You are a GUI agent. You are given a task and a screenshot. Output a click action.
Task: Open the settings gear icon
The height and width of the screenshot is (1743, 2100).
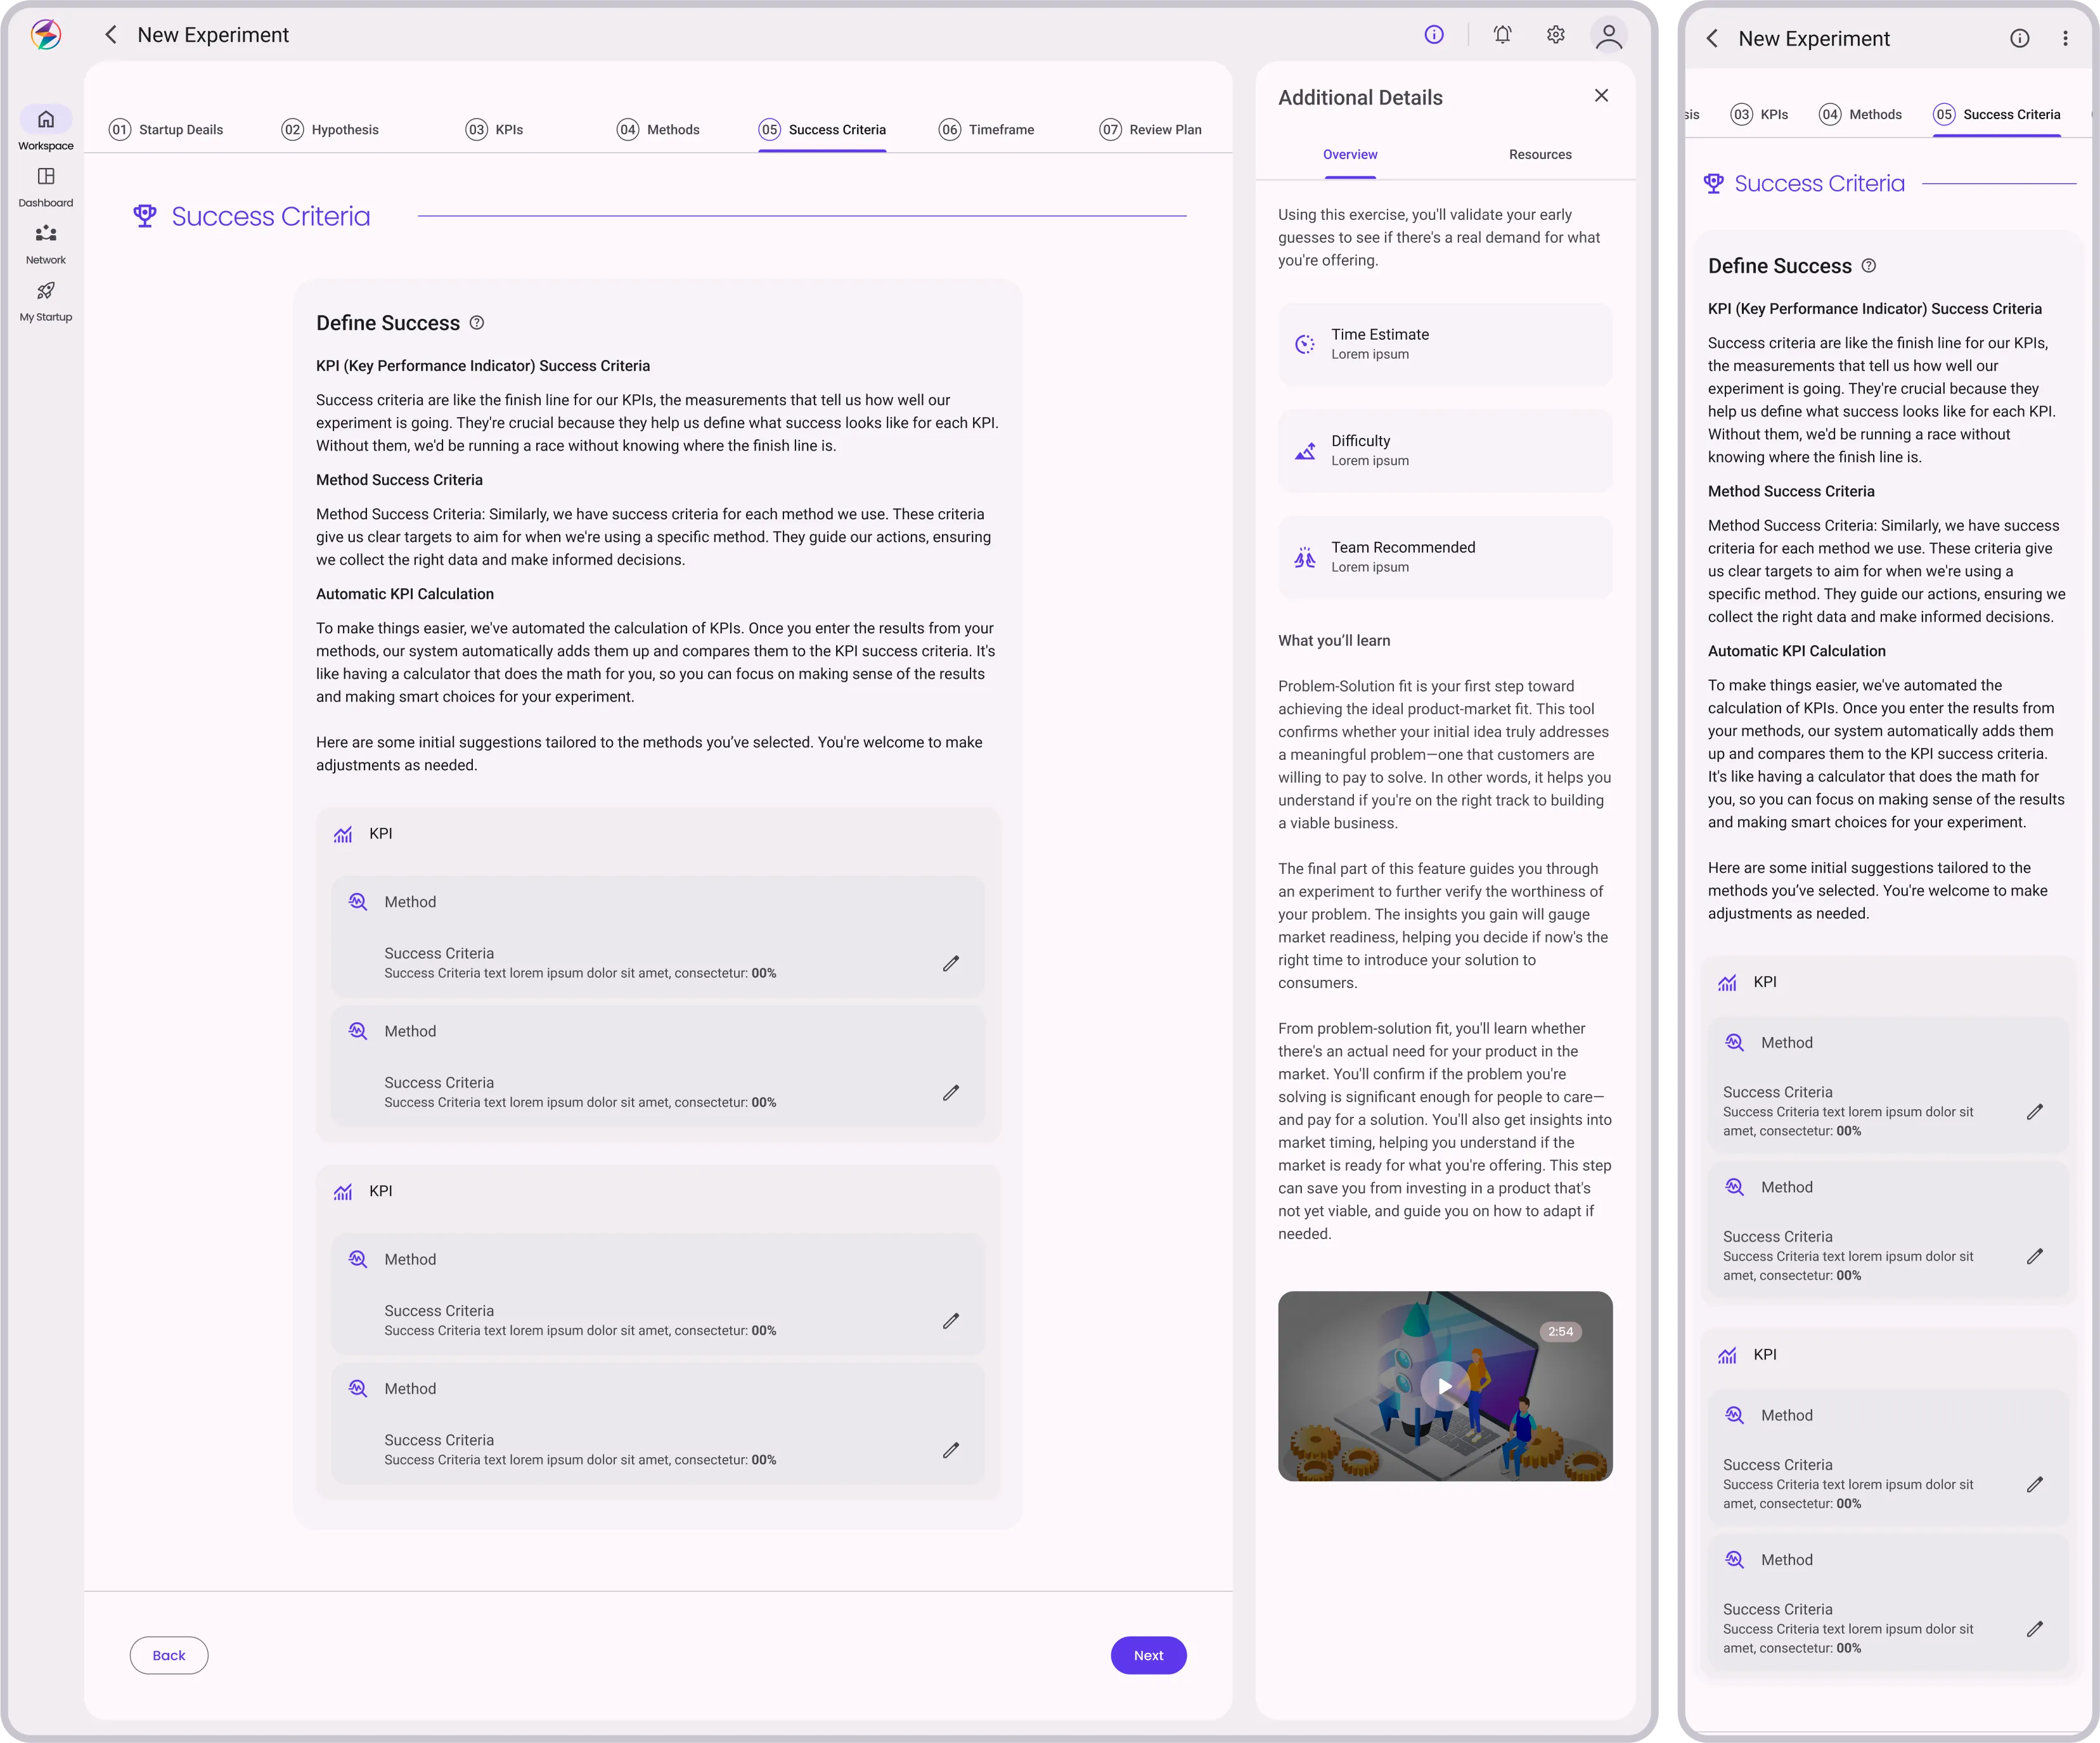click(x=1555, y=35)
